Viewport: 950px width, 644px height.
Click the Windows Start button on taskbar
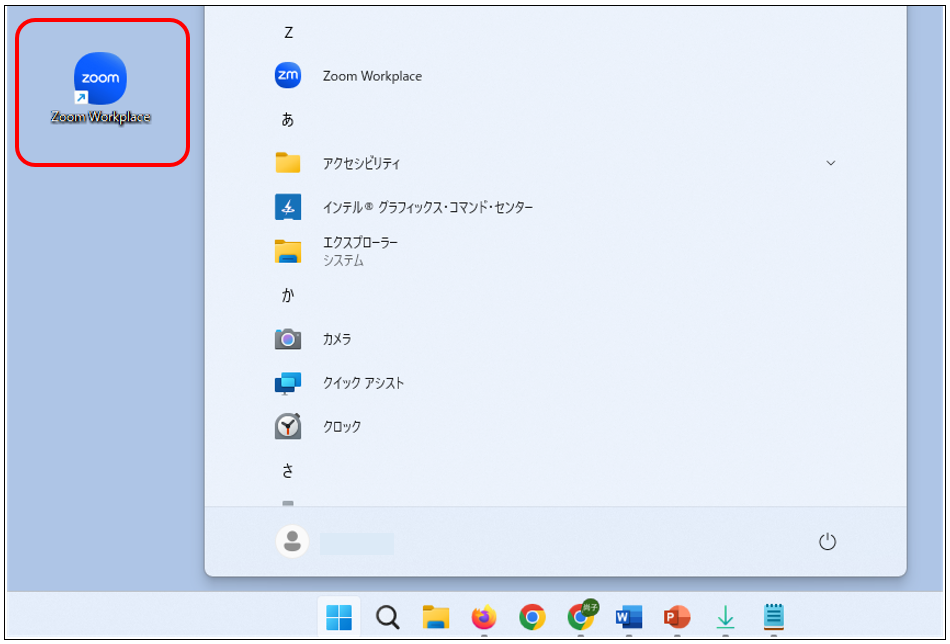coord(339,618)
